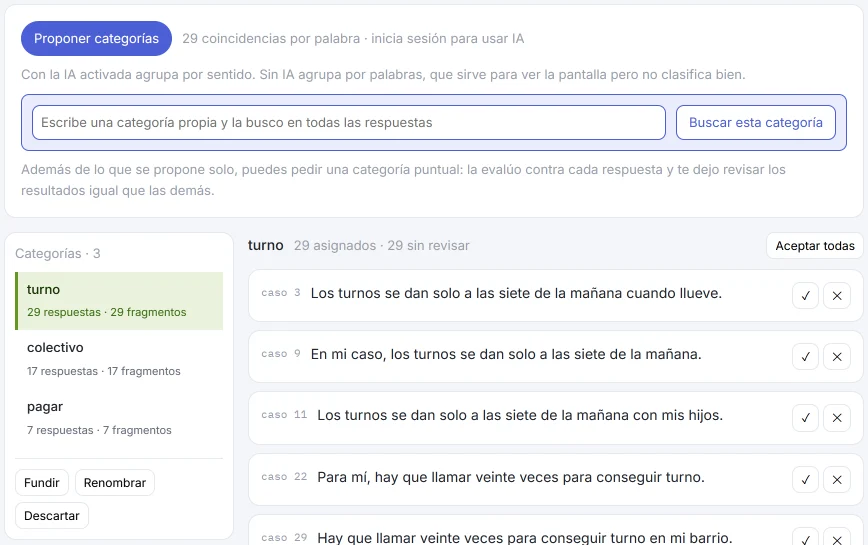Image resolution: width=868 pixels, height=545 pixels.
Task: Reject case 9 with its X icon
Action: (837, 356)
